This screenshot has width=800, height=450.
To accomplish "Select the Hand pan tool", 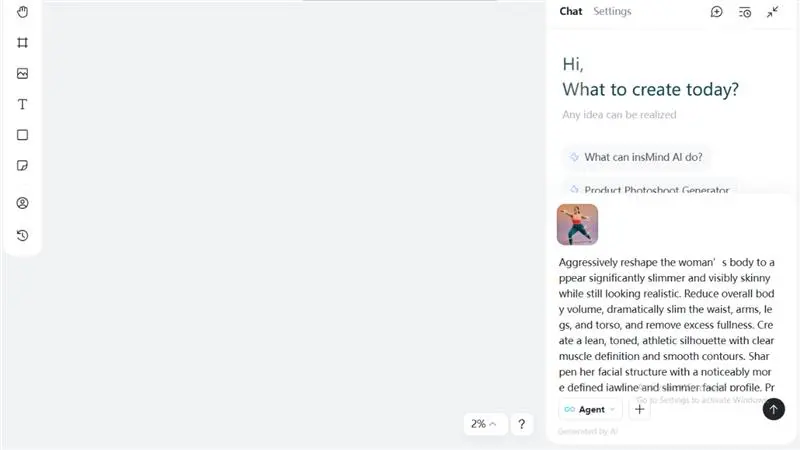I will [22, 12].
